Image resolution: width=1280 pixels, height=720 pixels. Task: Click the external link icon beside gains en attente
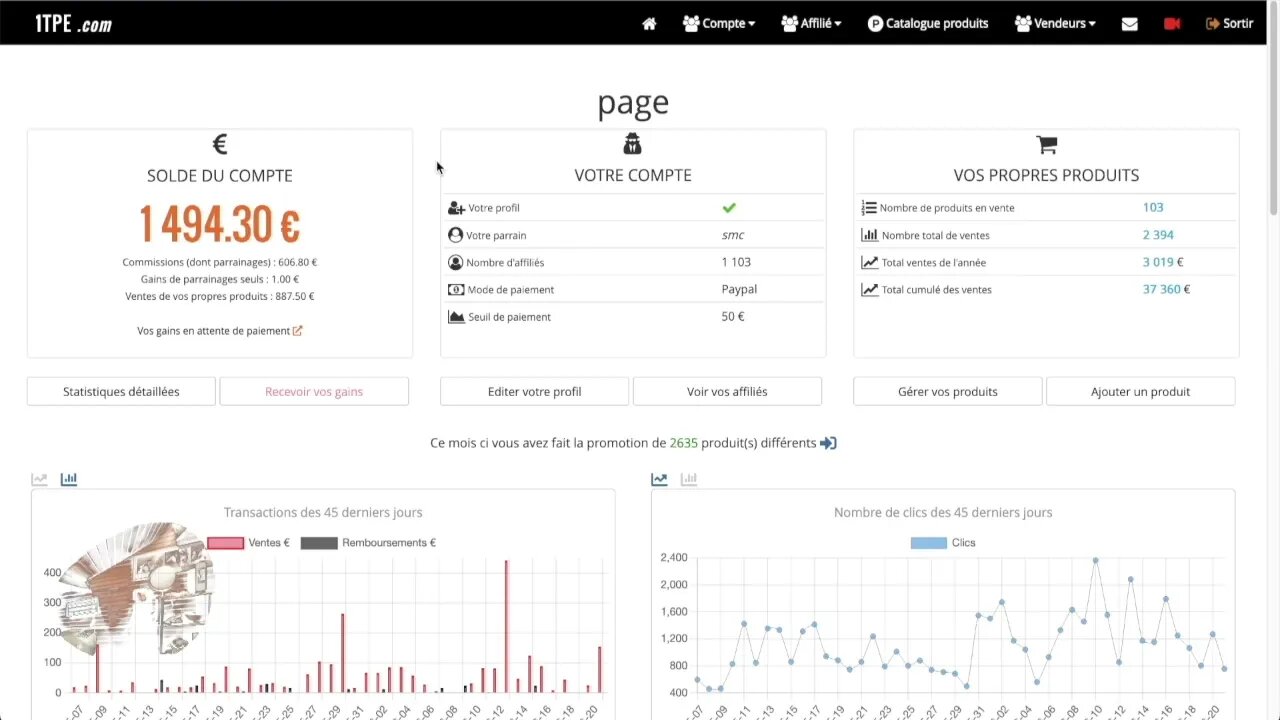tap(297, 330)
